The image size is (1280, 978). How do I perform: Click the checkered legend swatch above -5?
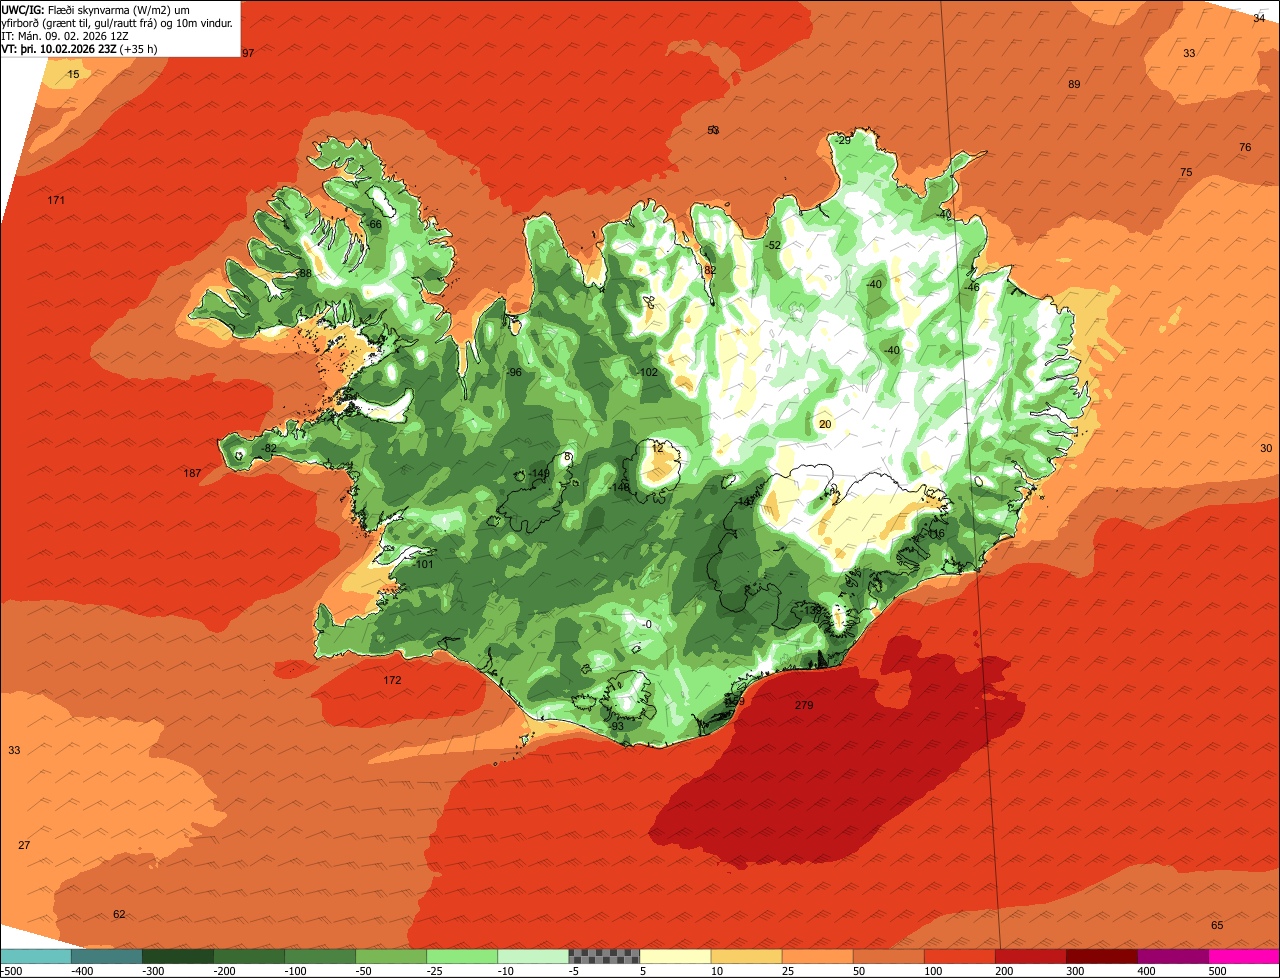tap(604, 956)
